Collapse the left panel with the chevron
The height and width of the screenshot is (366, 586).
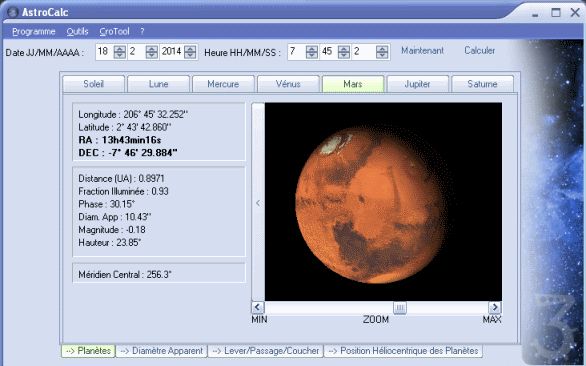click(258, 203)
